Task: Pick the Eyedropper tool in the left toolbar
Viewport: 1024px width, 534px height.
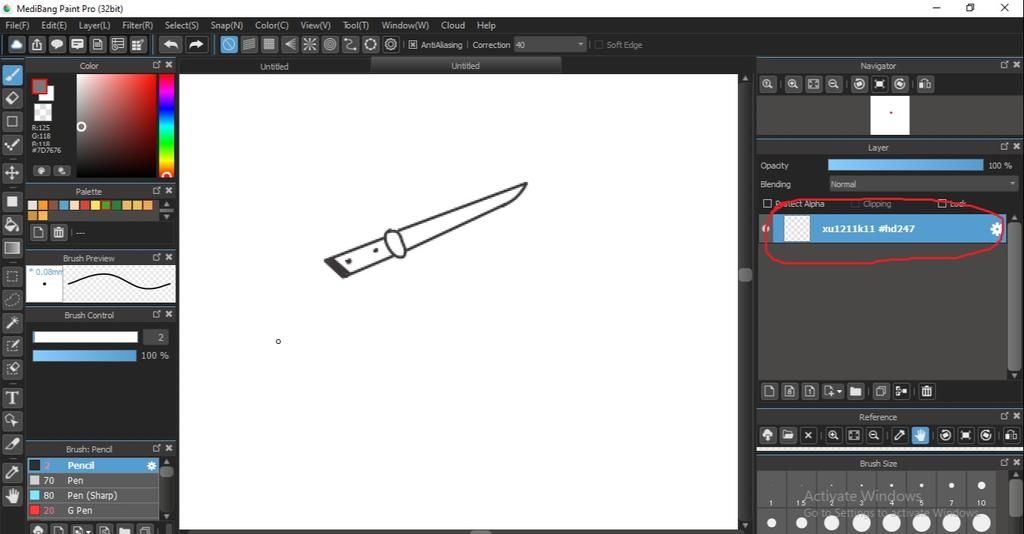Action: (x=12, y=472)
